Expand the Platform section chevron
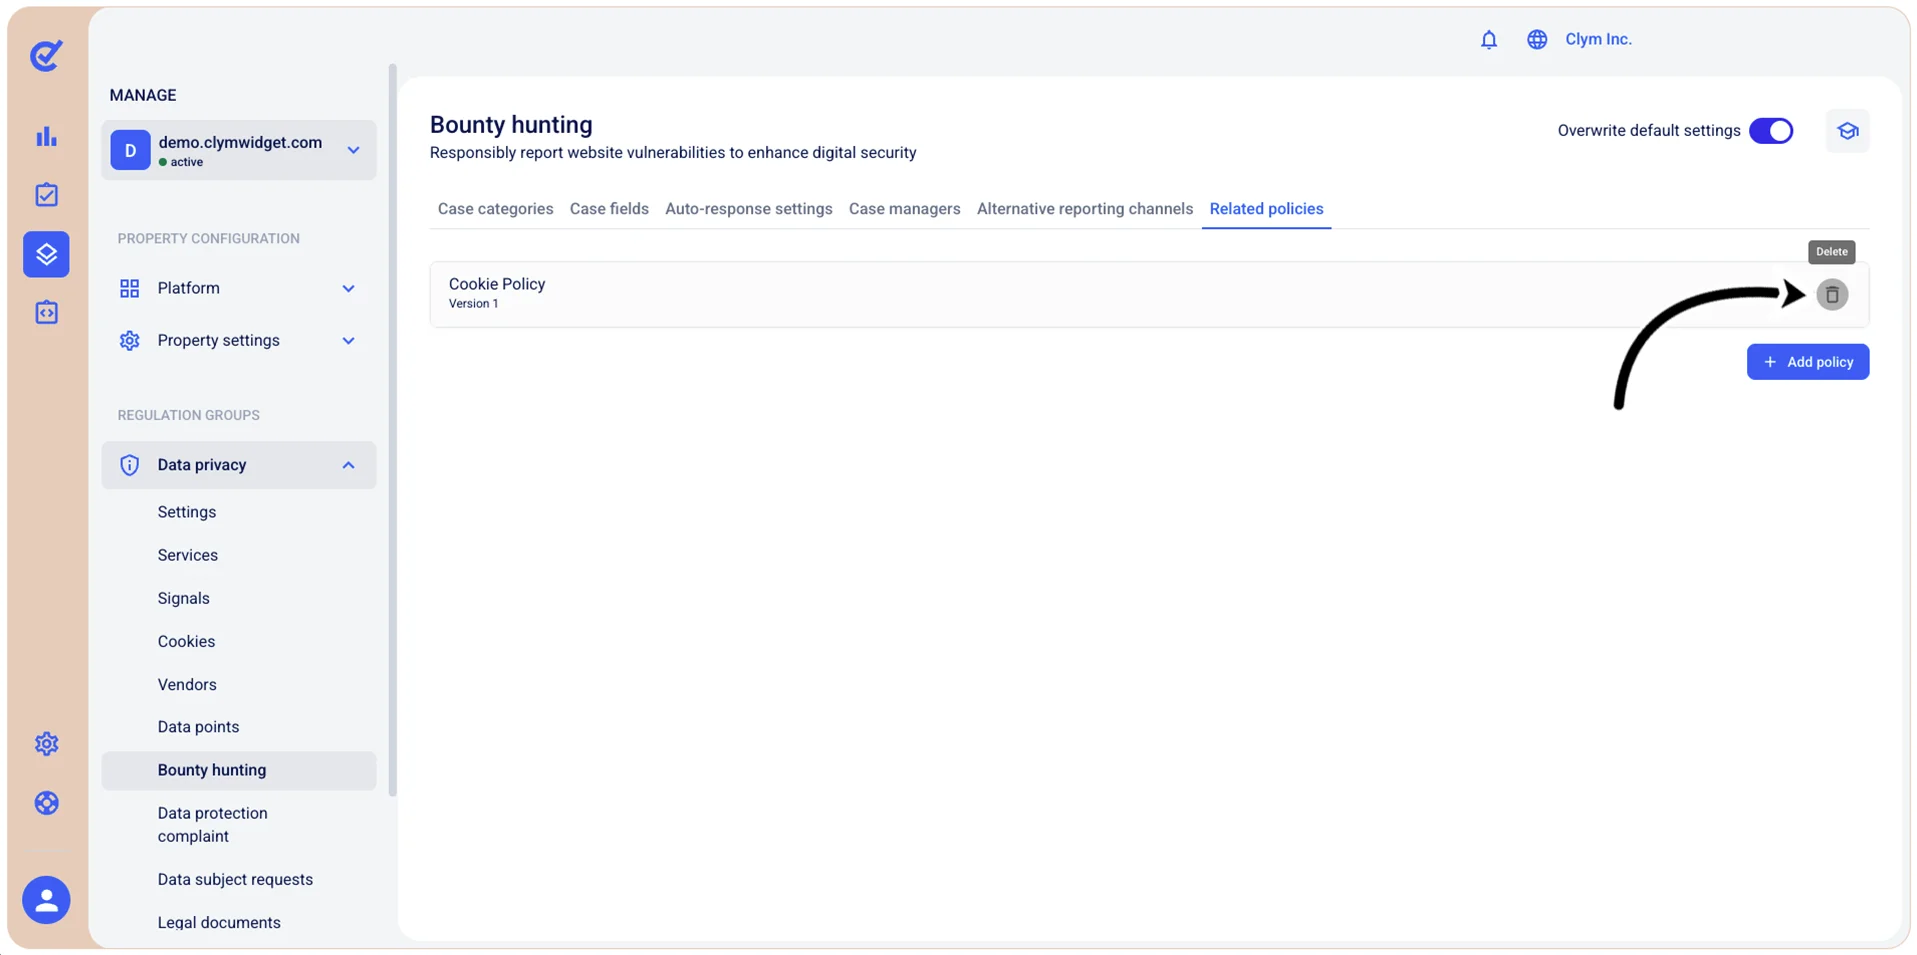Viewport: 1917px width, 955px height. 348,289
